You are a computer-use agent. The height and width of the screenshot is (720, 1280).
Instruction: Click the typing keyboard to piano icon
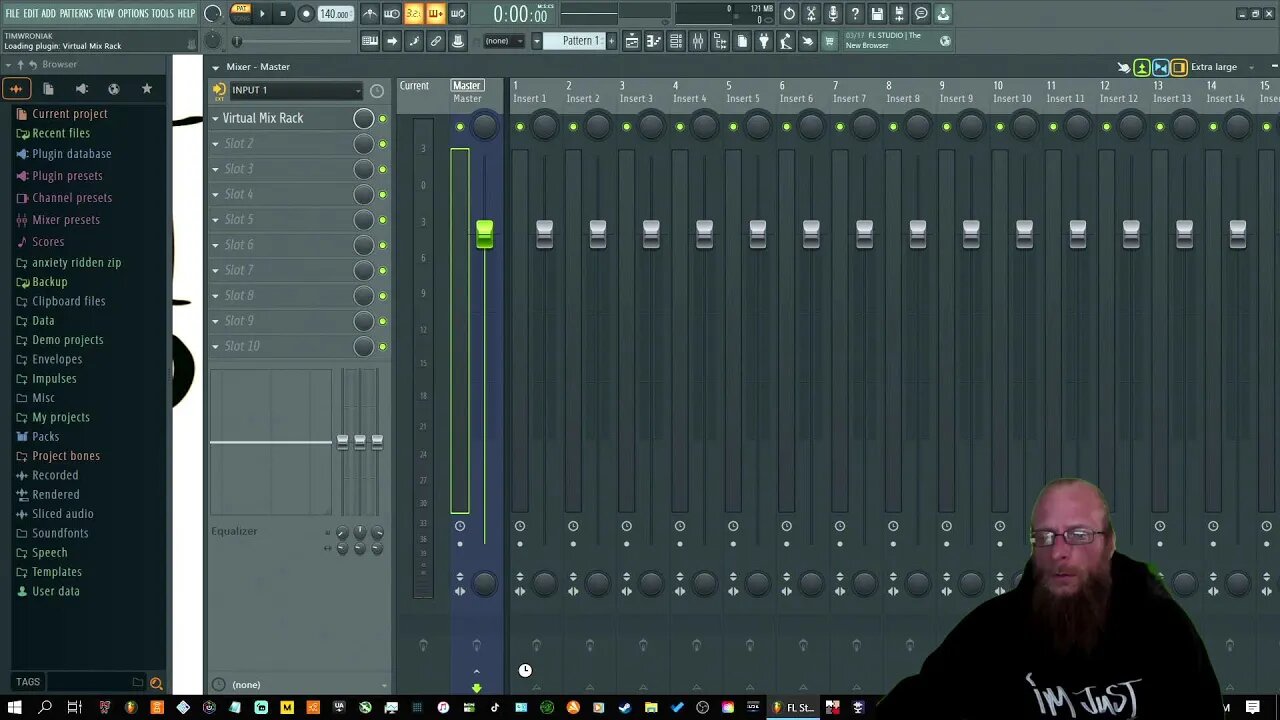(x=370, y=41)
